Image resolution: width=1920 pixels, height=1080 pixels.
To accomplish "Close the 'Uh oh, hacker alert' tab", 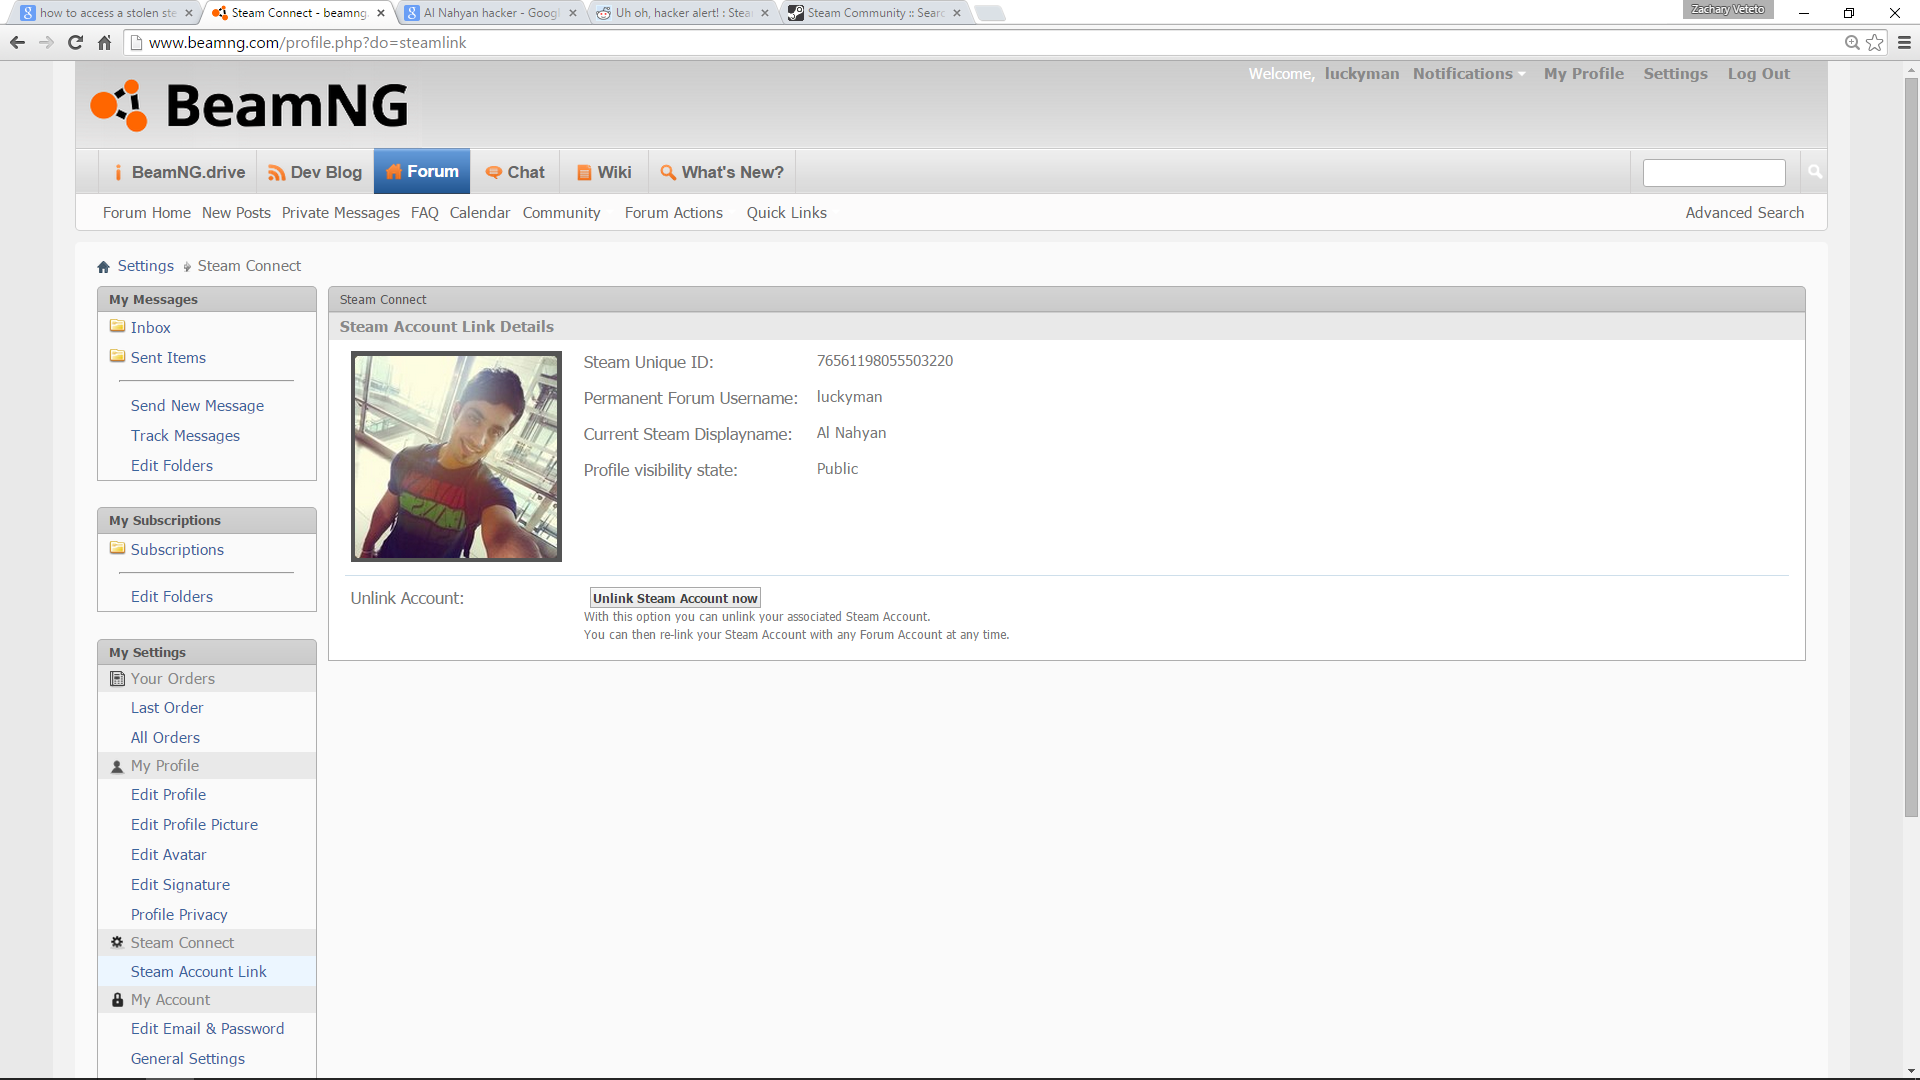I will [x=765, y=13].
